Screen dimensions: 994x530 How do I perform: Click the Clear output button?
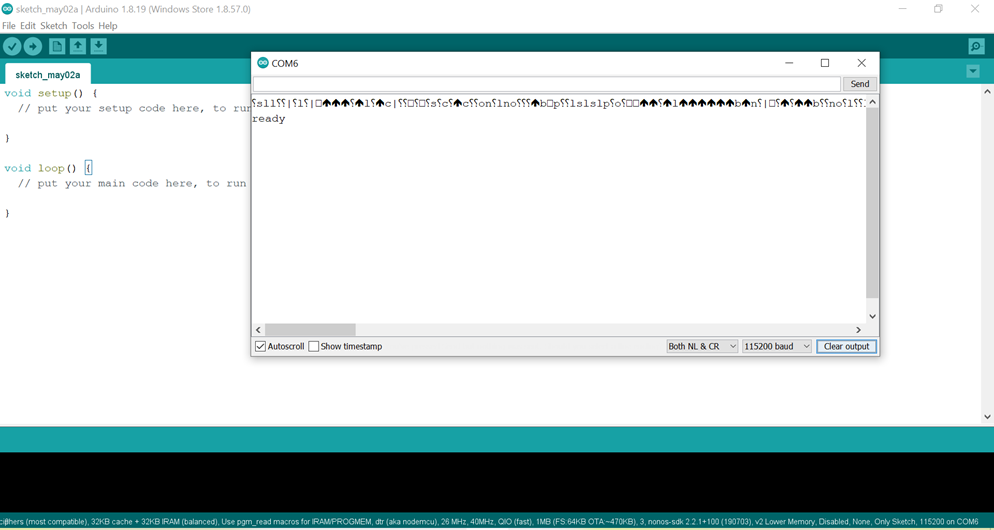846,346
